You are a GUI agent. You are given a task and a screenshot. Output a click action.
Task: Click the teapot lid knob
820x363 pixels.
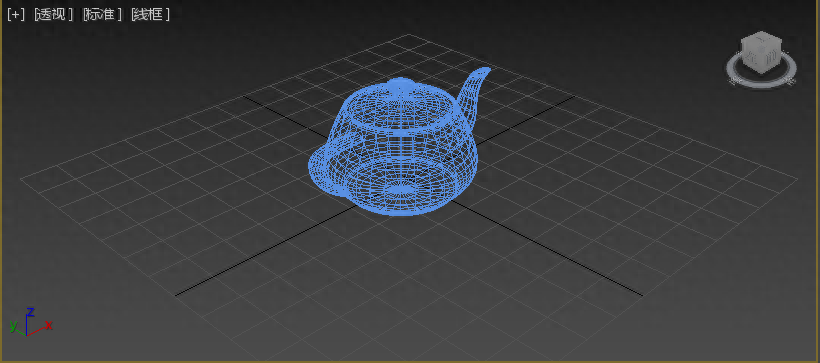400,85
